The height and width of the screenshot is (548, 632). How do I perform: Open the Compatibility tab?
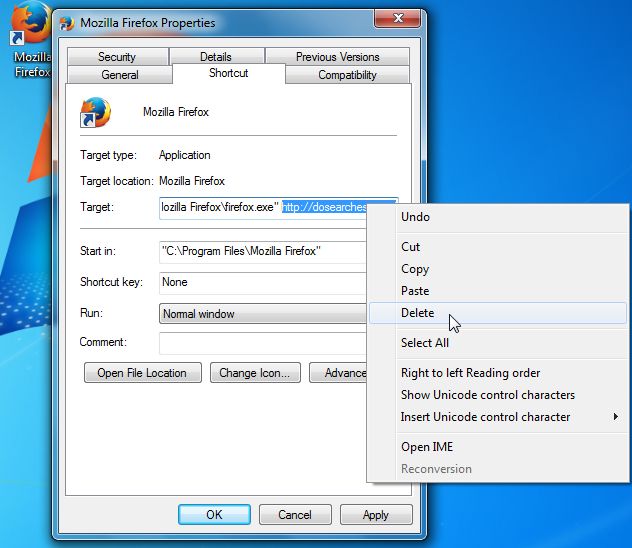347,75
